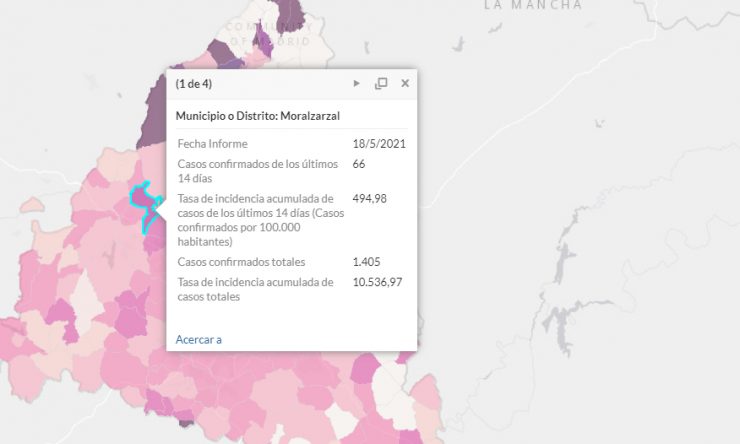Click the 'Casos confirmados de los últimos 14 días' row

[x=292, y=171]
